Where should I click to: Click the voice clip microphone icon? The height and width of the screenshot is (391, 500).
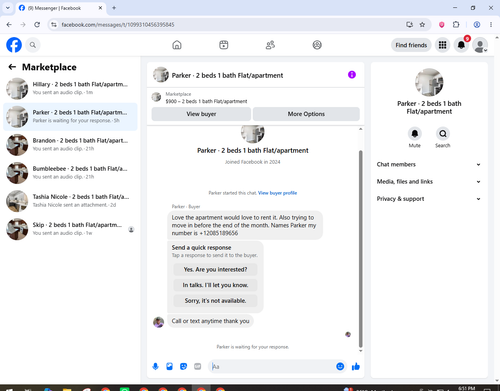point(155,367)
